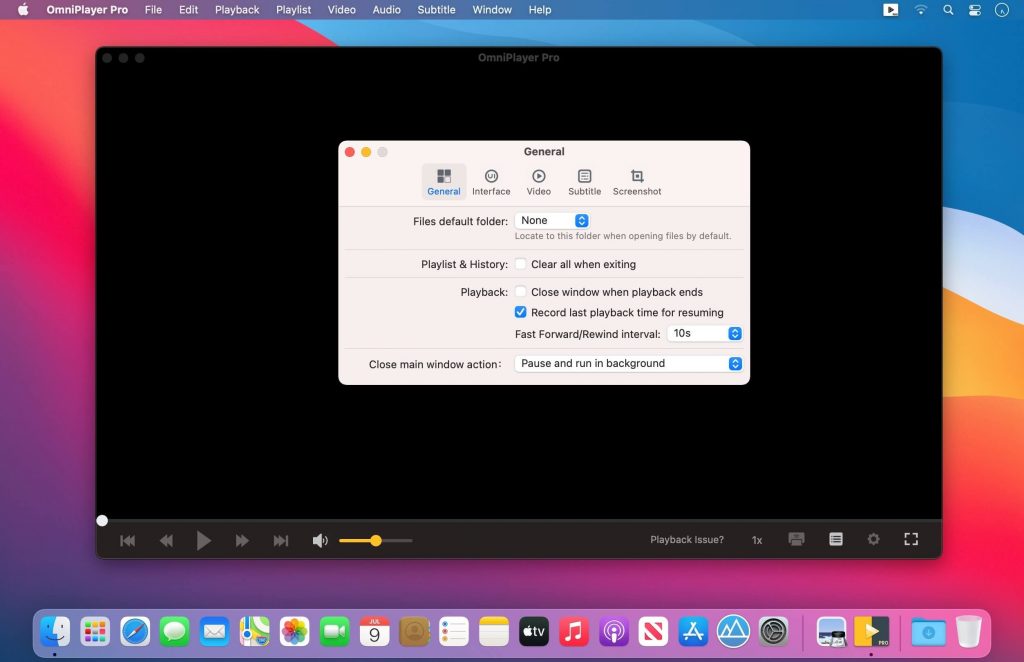Select the General preferences tab

(x=444, y=181)
